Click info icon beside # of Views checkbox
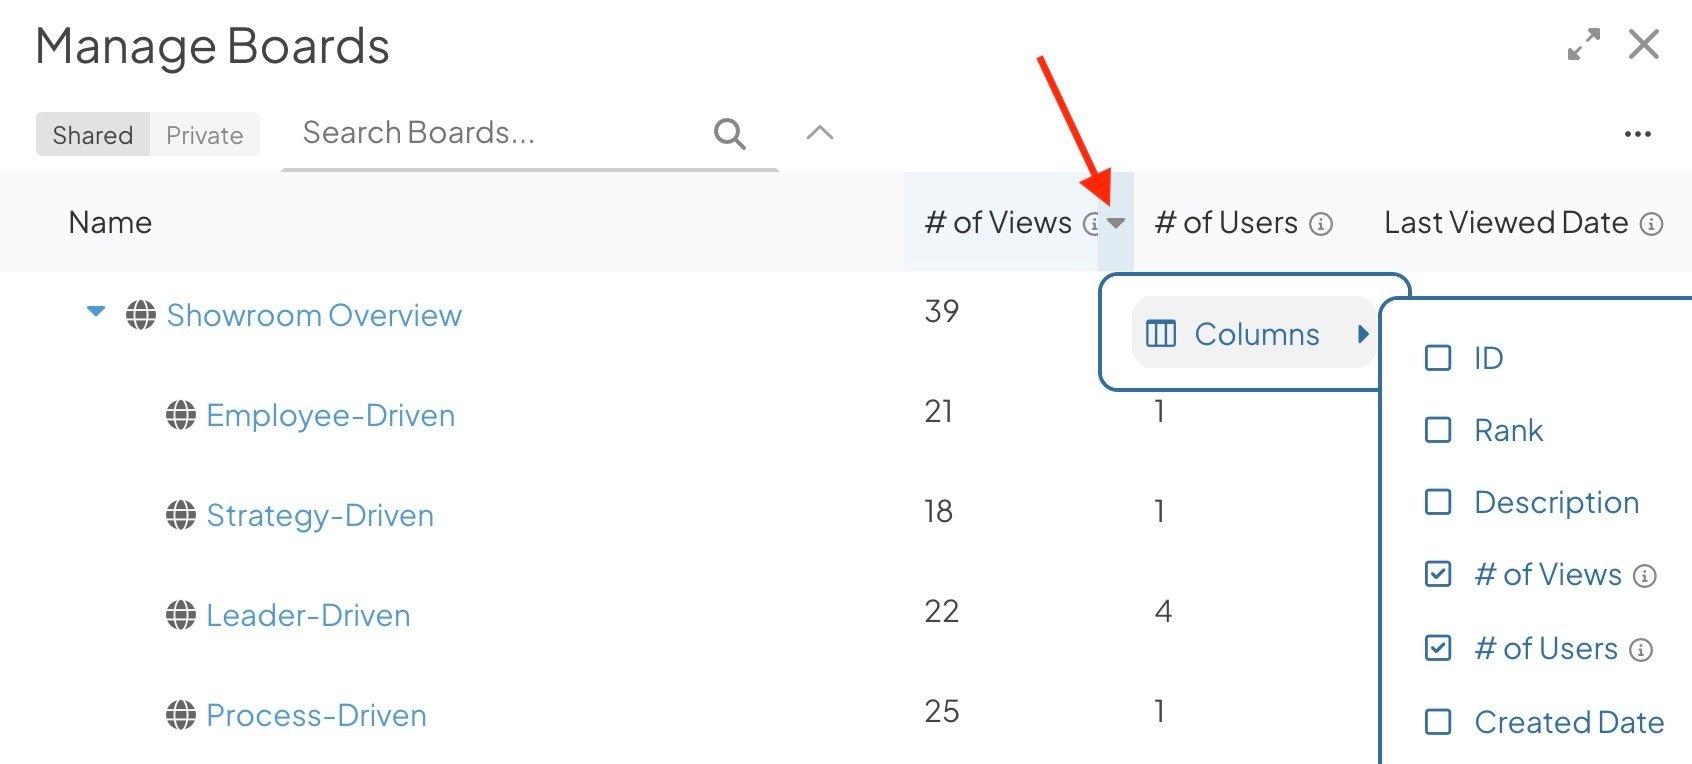The width and height of the screenshot is (1692, 764). click(1645, 576)
